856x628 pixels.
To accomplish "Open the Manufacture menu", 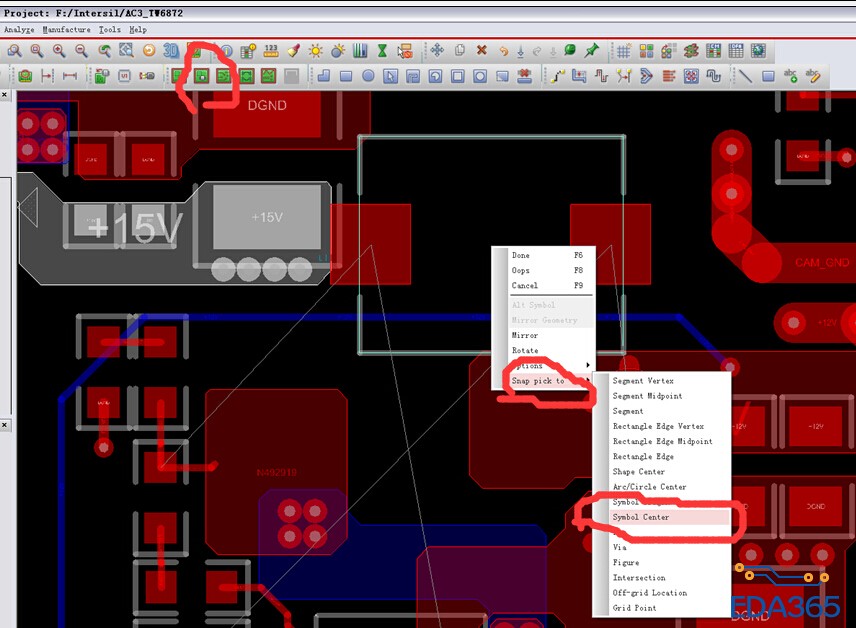I will 67,29.
